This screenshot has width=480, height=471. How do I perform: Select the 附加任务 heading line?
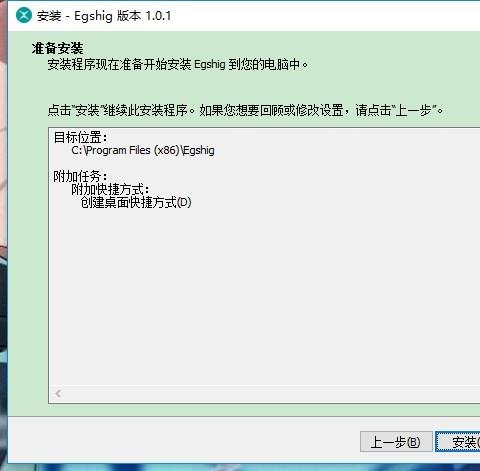pyautogui.click(x=80, y=176)
